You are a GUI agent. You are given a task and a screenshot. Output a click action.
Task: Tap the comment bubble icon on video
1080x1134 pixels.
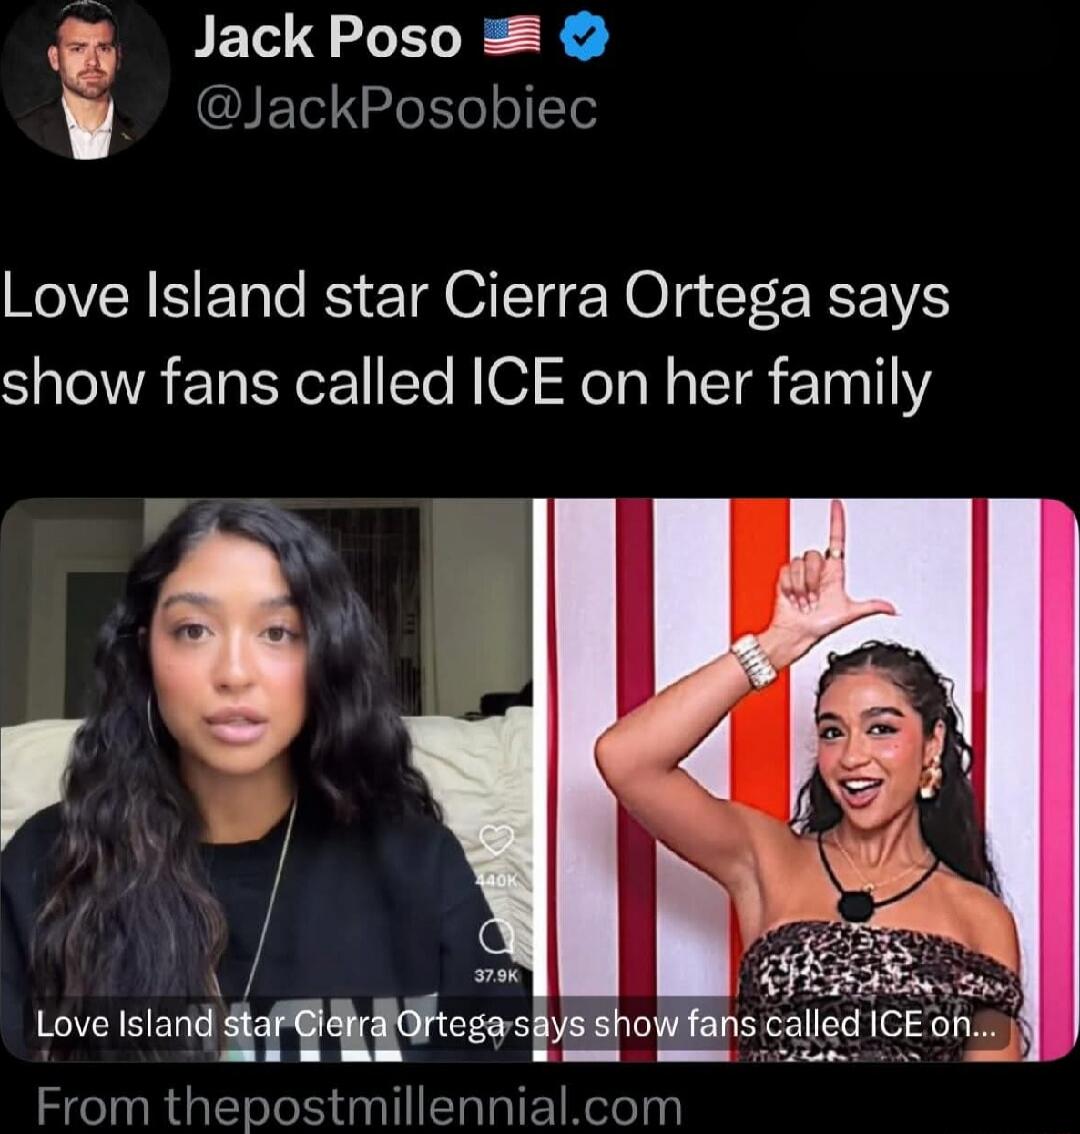497,937
